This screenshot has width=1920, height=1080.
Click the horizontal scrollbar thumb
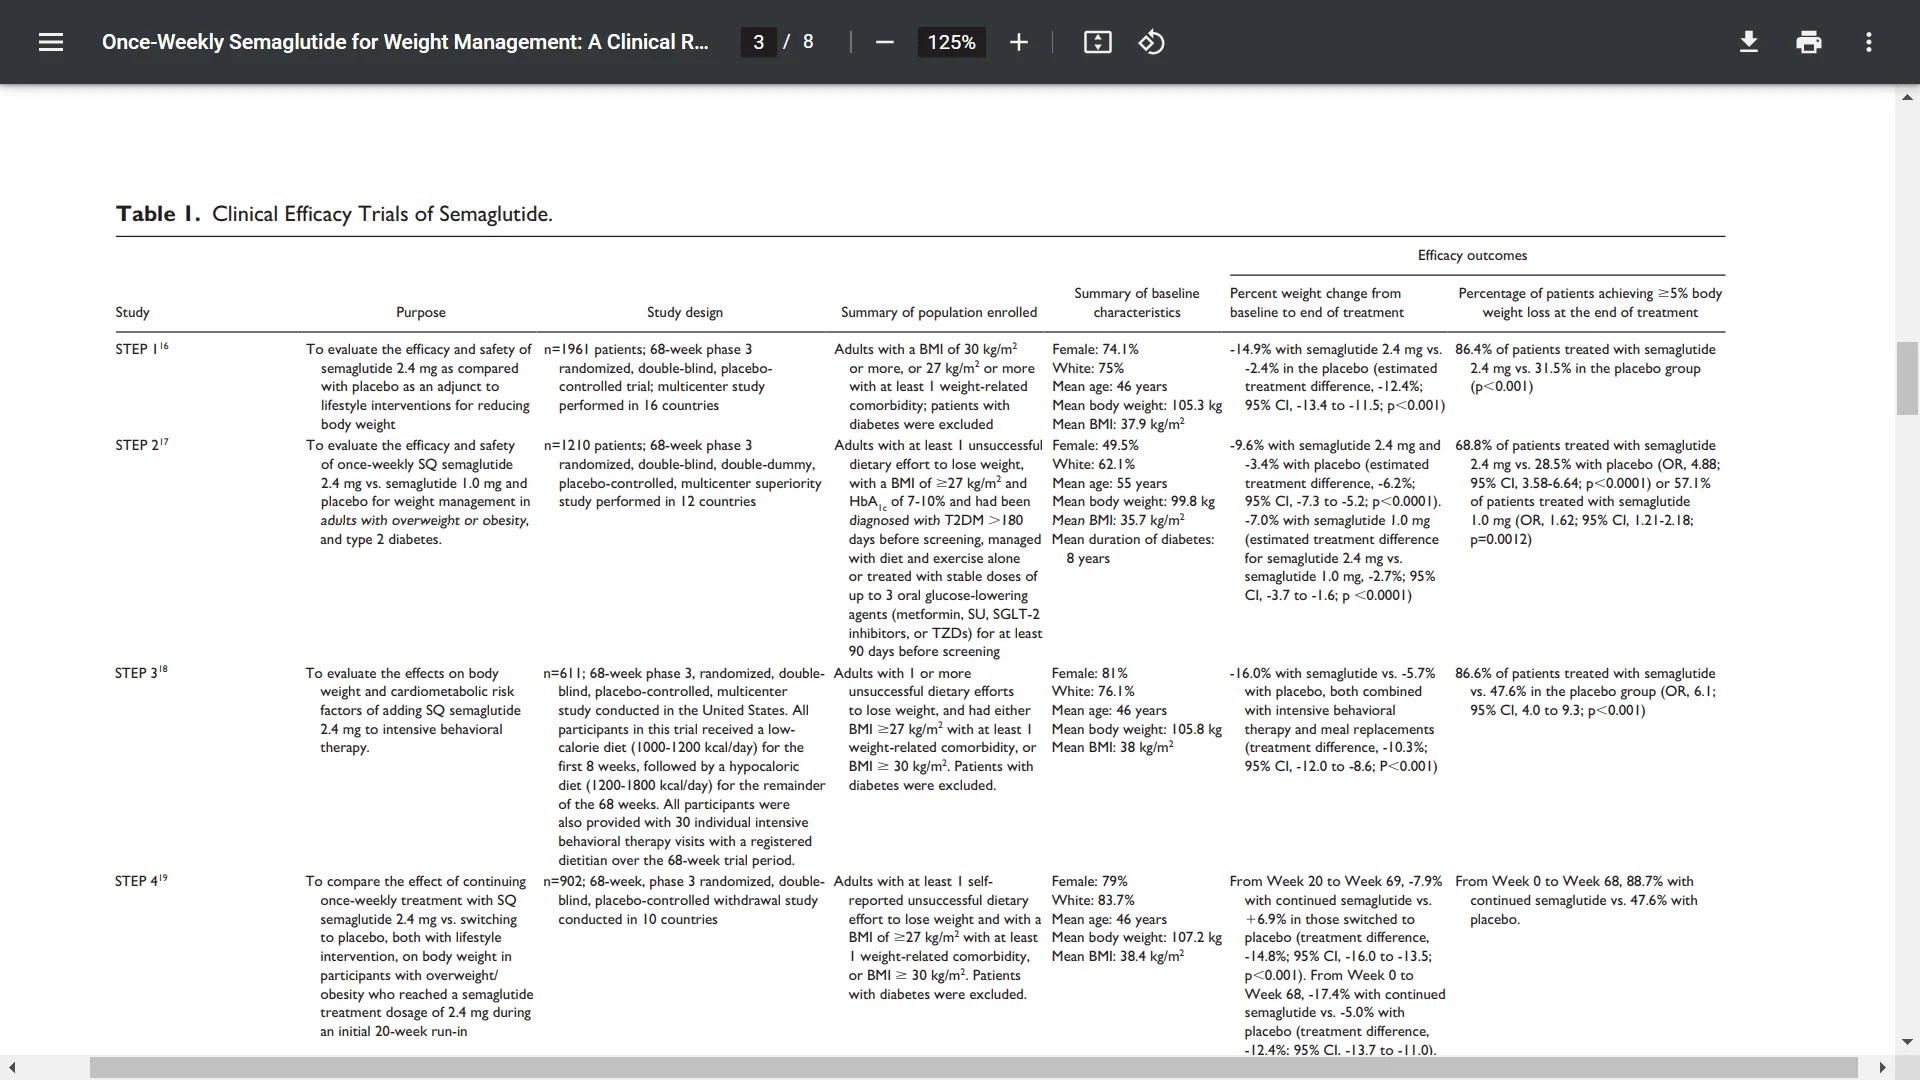(973, 1068)
